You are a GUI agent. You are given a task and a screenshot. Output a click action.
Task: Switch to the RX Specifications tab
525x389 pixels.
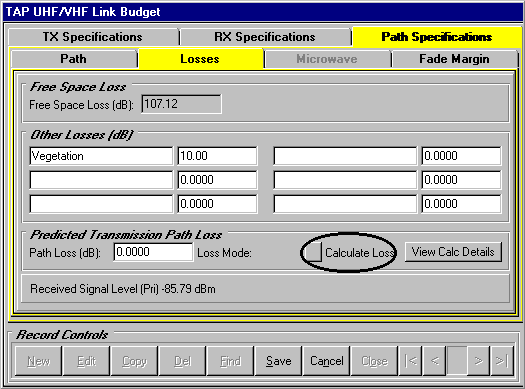265,37
